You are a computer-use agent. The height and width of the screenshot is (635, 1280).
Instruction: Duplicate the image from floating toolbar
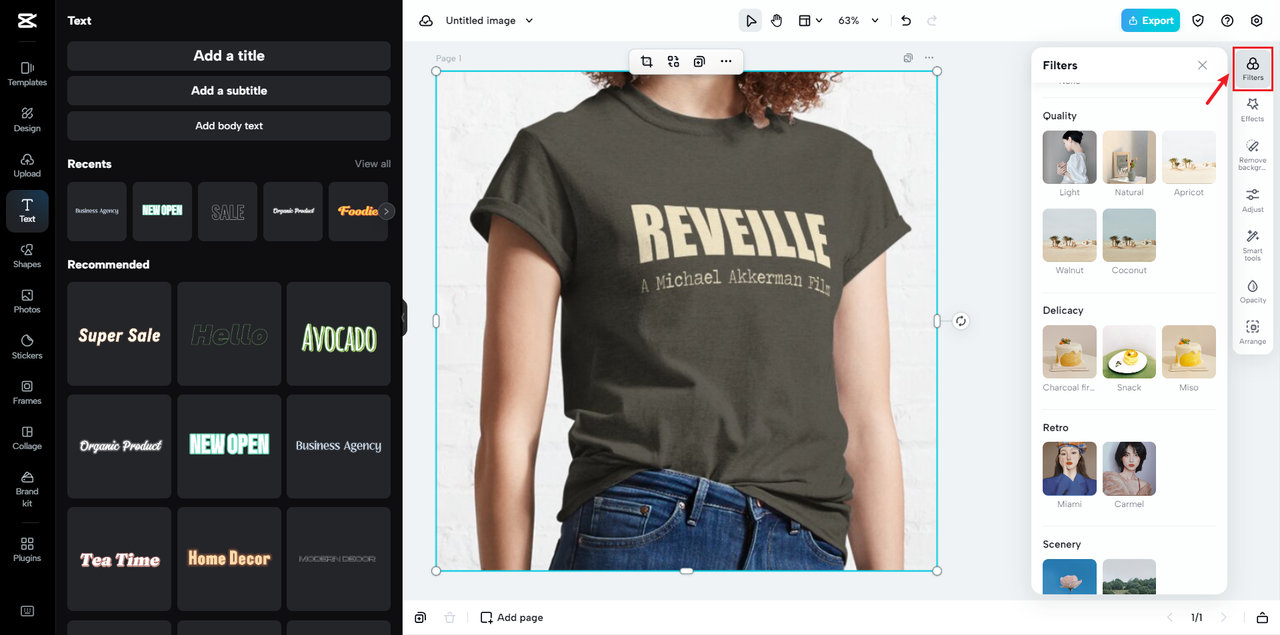tap(699, 61)
